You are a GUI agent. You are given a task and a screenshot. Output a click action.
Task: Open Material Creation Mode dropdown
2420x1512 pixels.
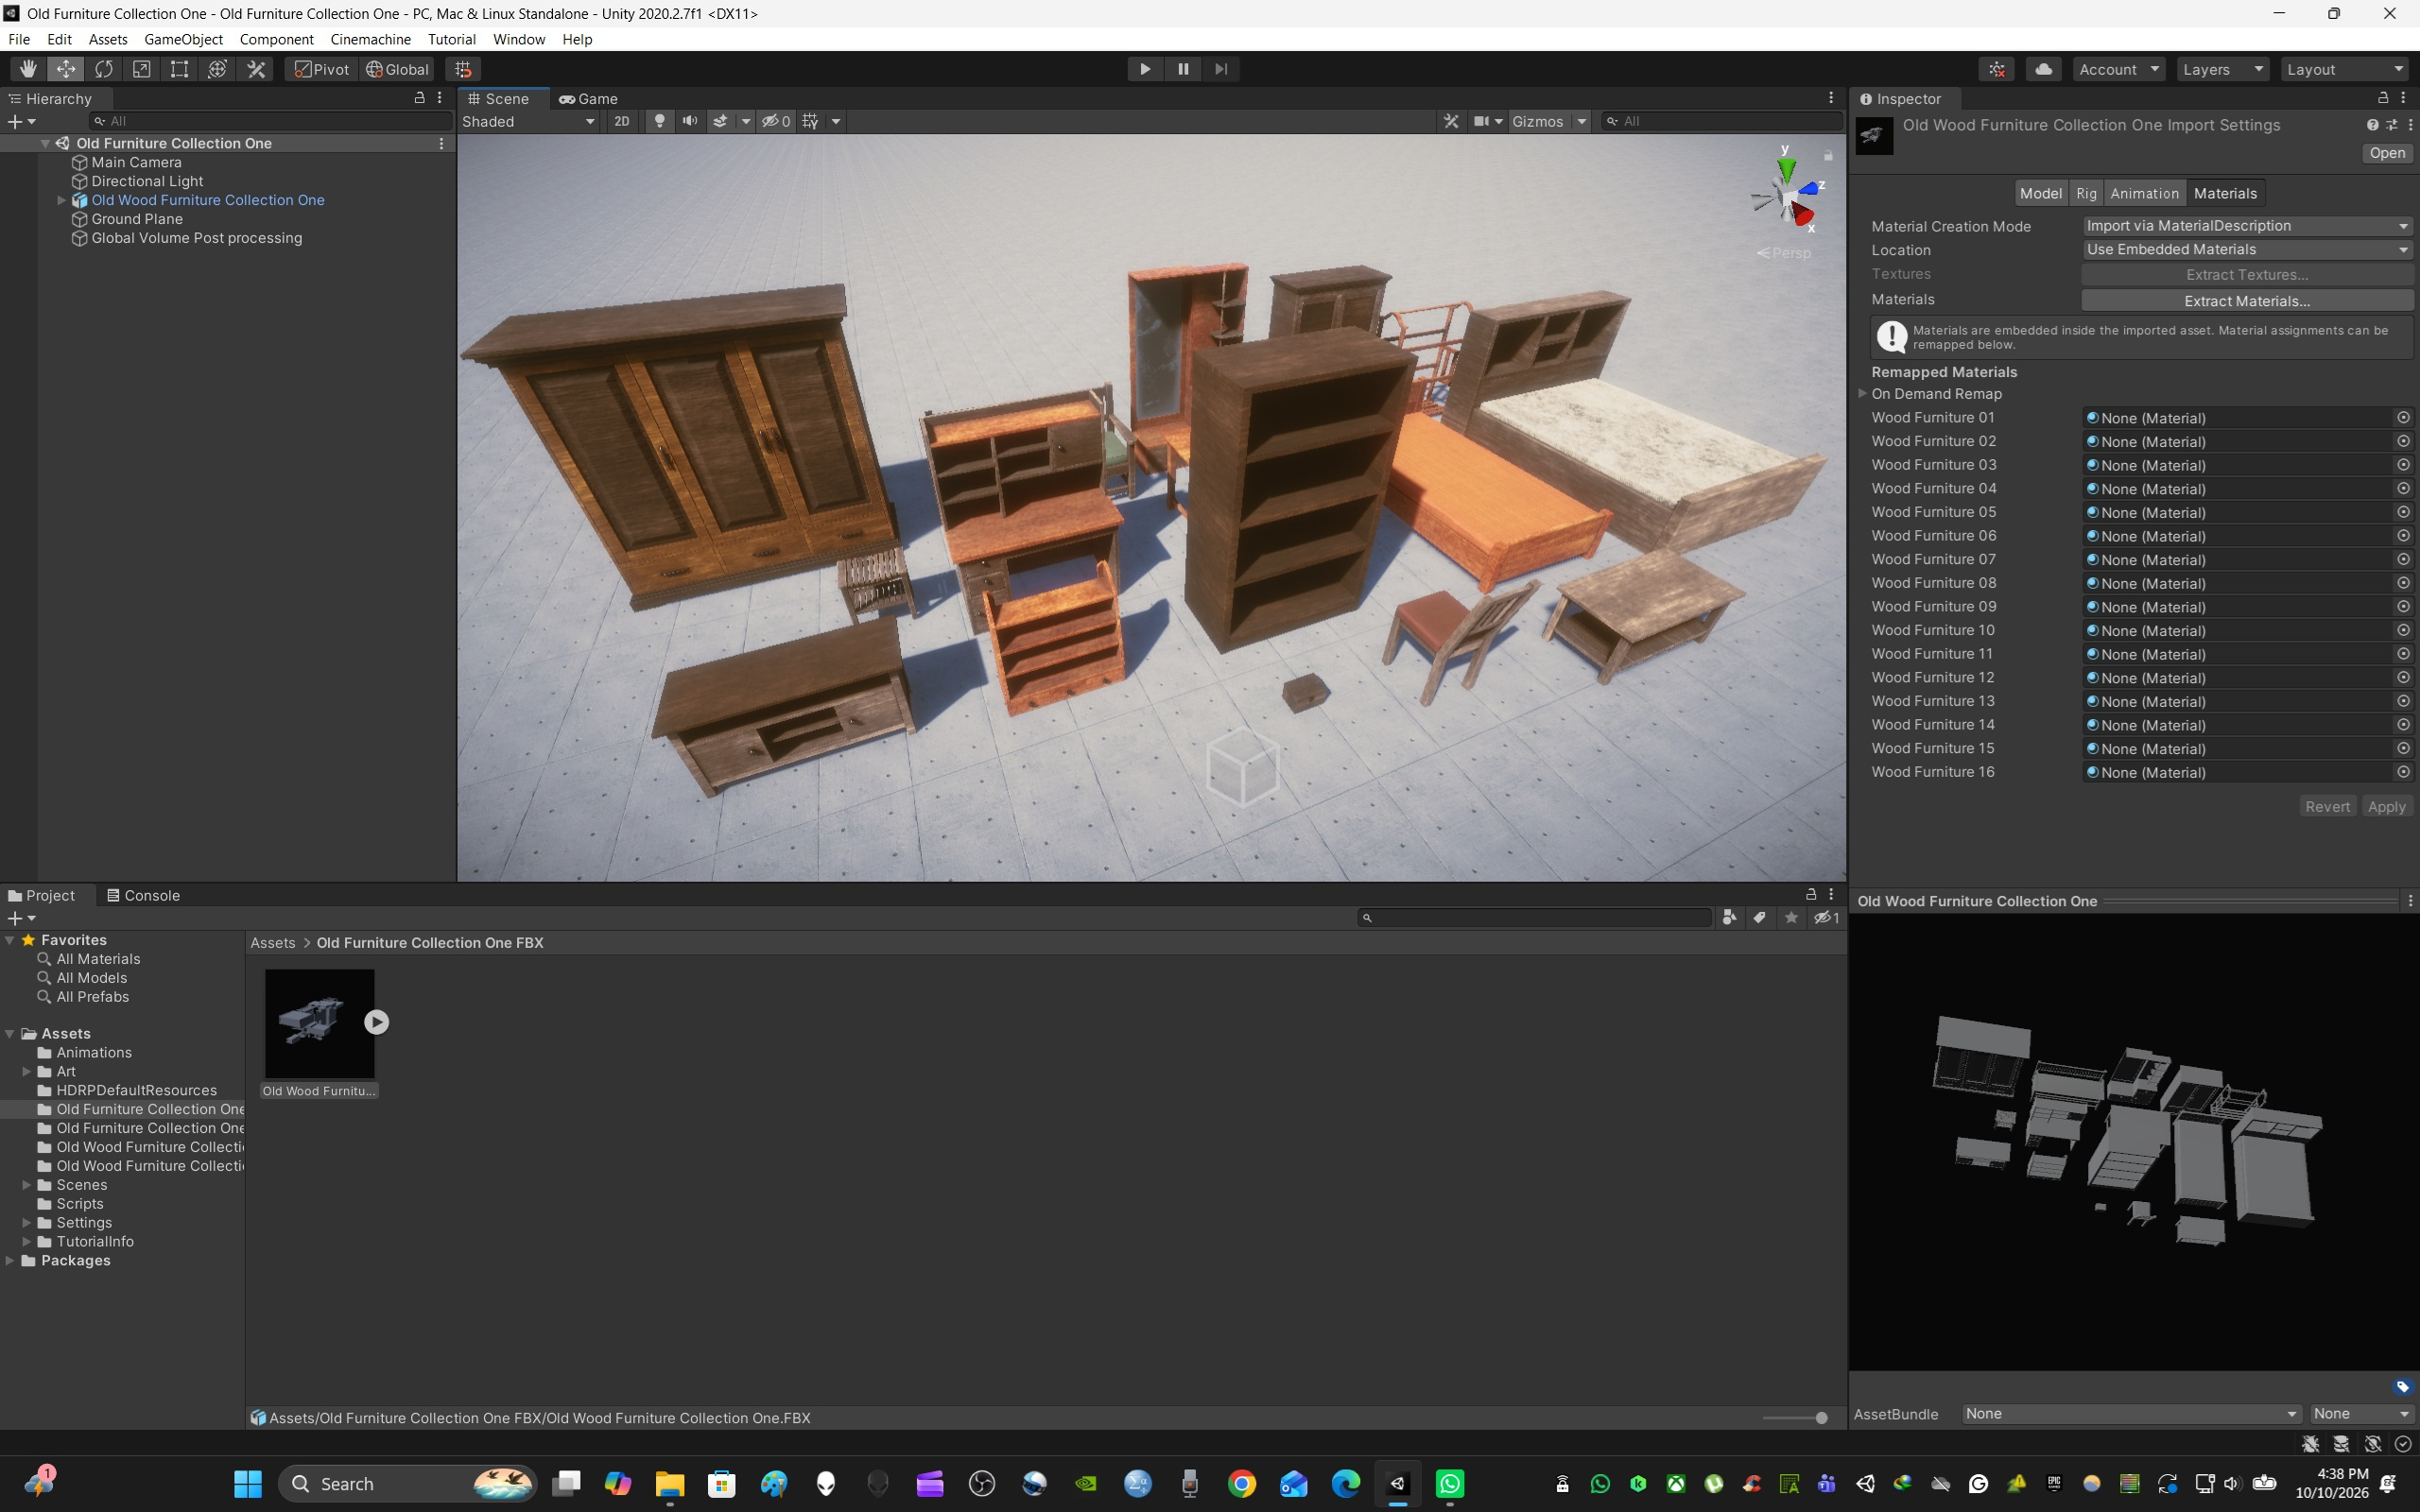click(x=2247, y=226)
